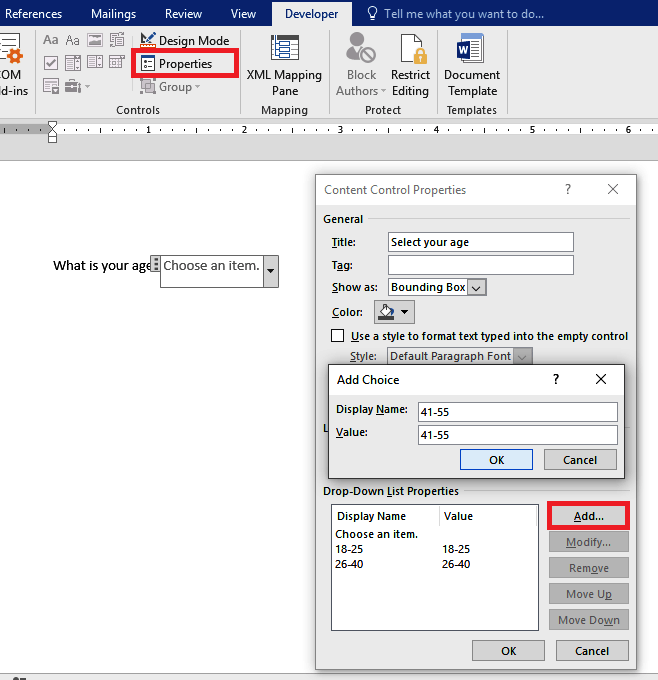658x680 pixels.
Task: Insert a Check Box content control
Action: pos(50,63)
